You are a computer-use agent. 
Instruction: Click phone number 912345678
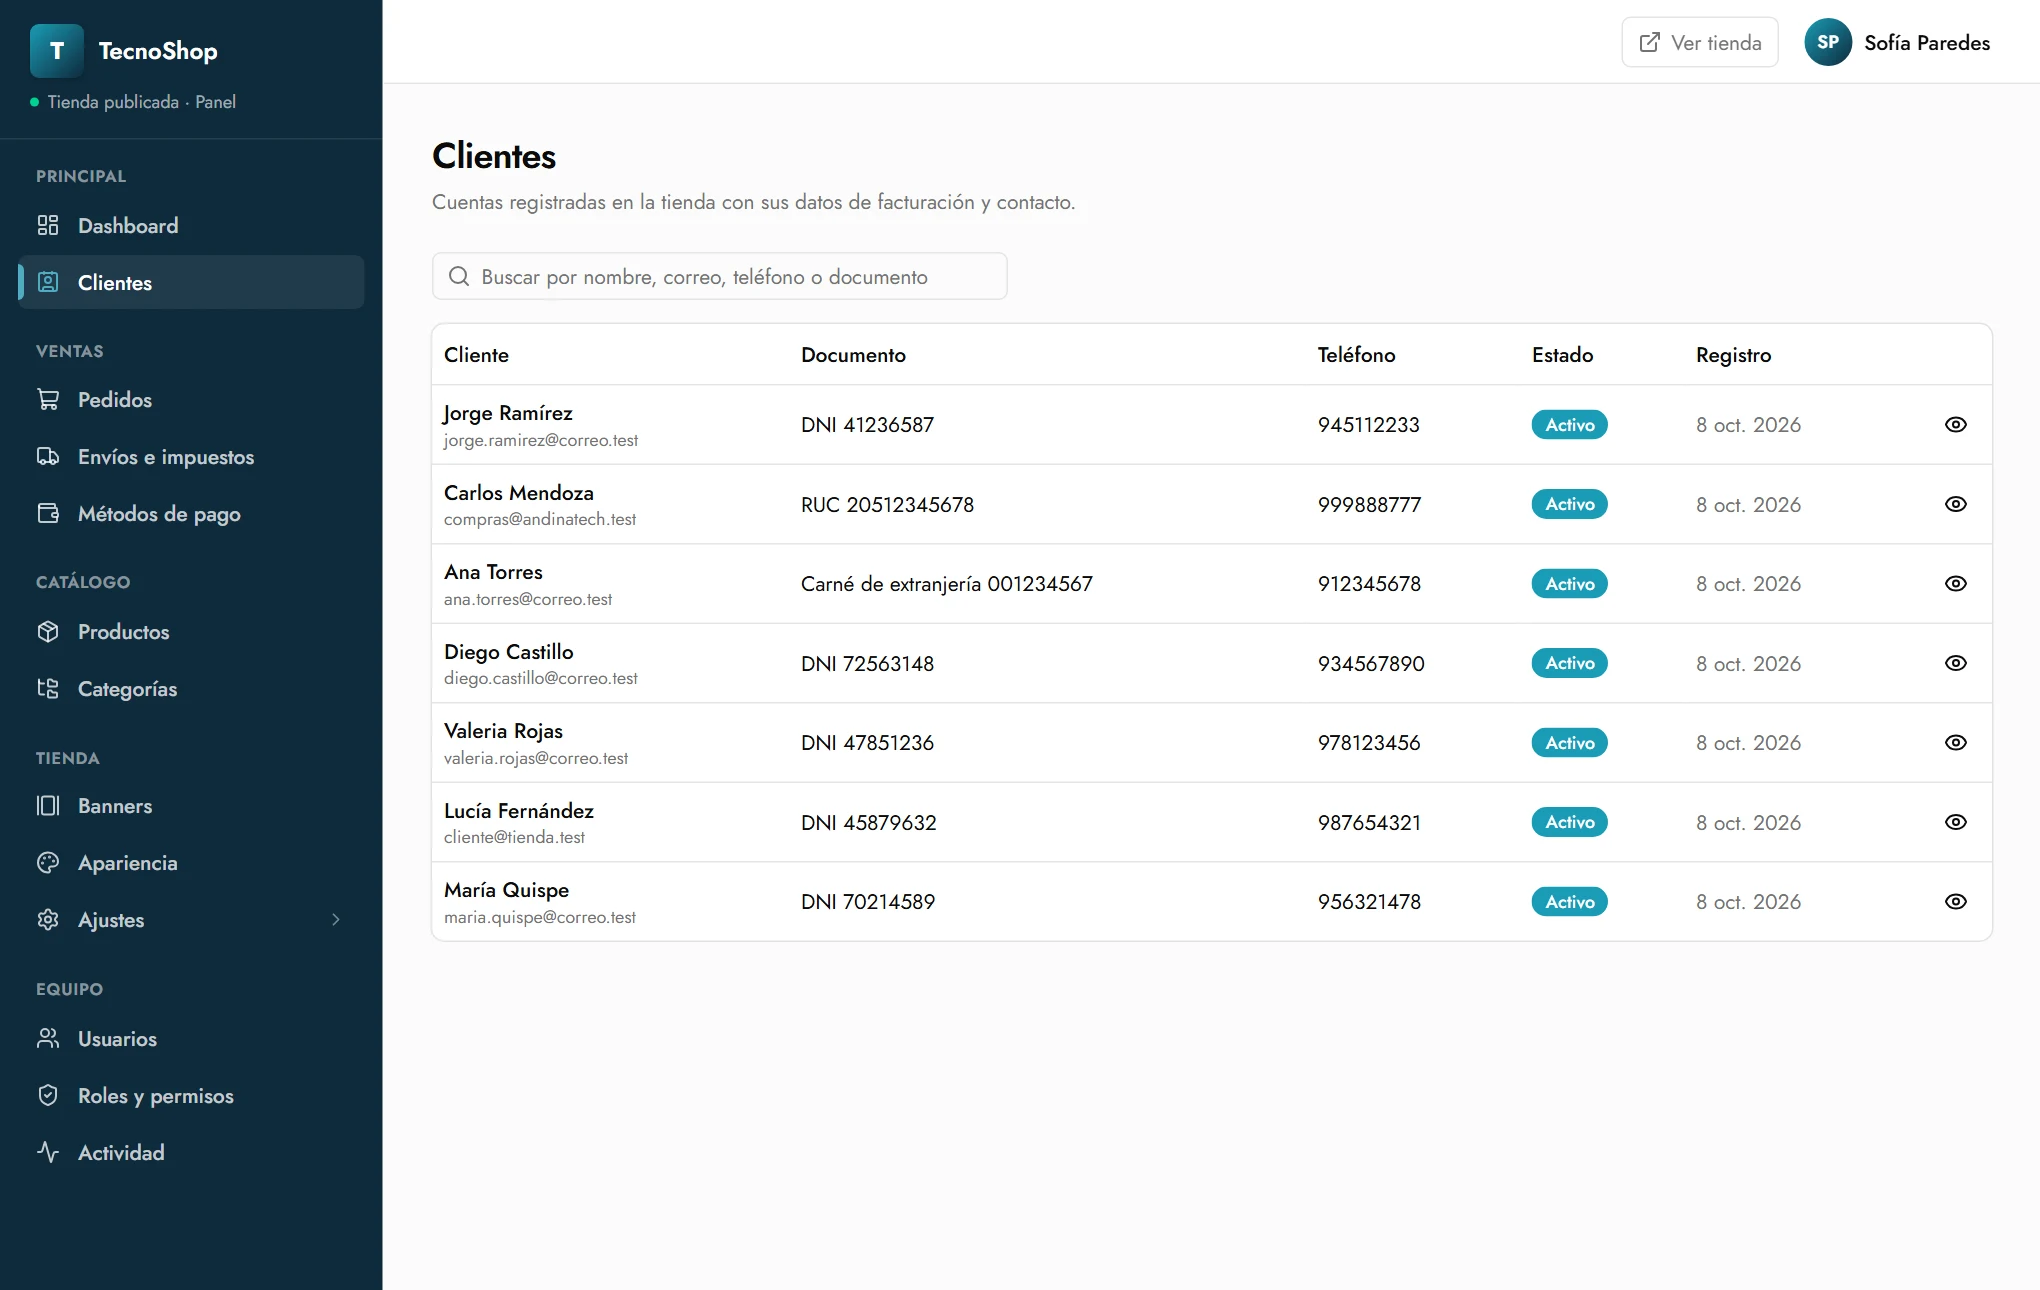tap(1369, 583)
